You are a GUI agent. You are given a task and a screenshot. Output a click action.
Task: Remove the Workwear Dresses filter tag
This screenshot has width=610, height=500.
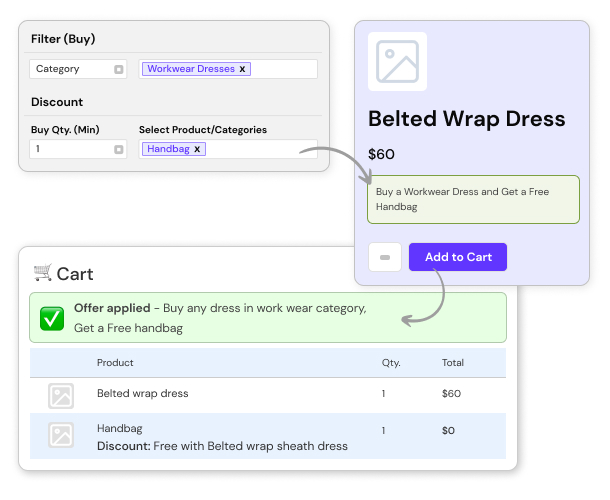tap(242, 69)
